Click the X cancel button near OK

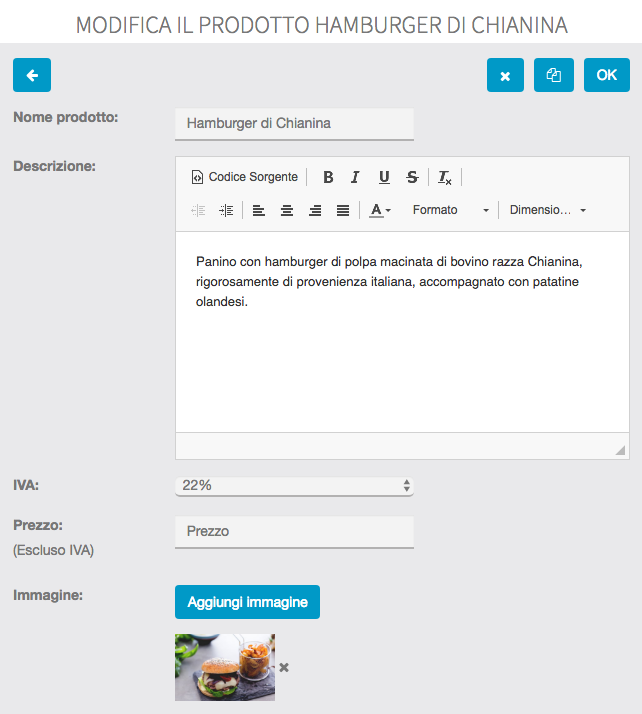pos(505,75)
